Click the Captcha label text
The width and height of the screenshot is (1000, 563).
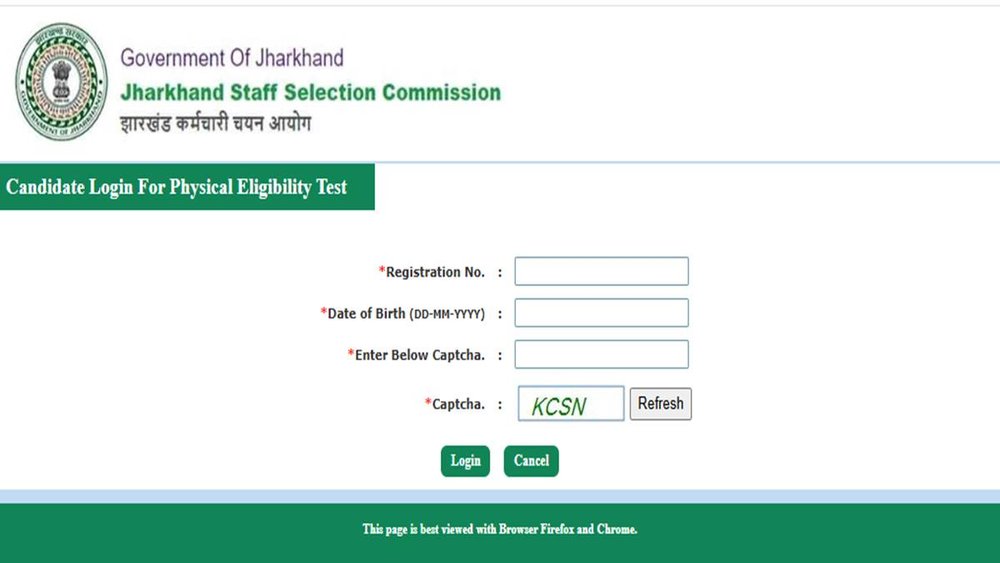tap(458, 404)
